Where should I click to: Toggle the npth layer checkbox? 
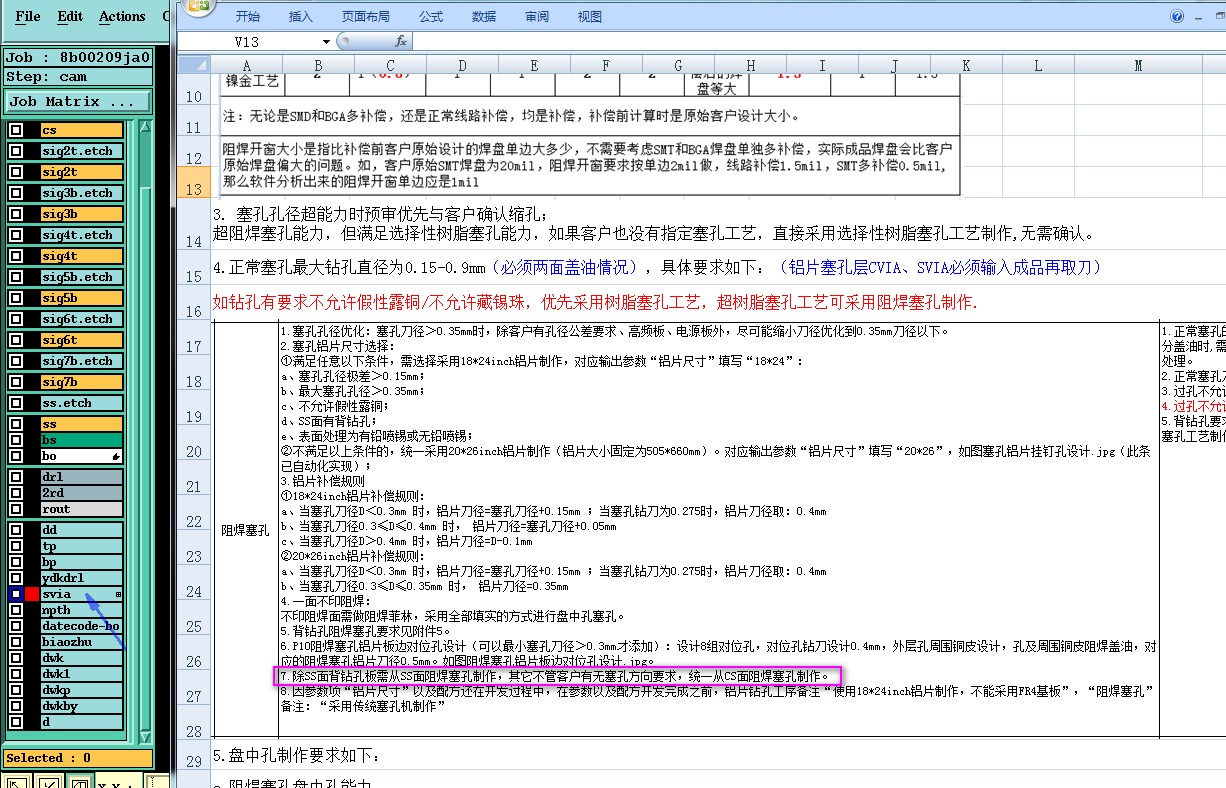(16, 610)
